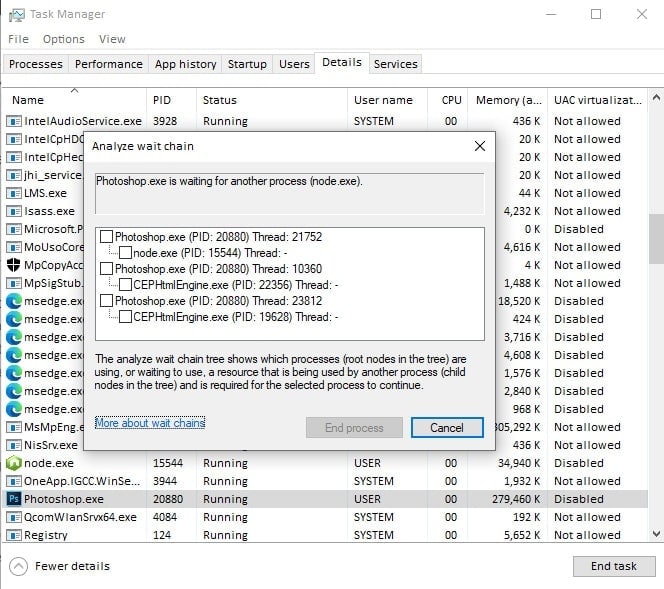Check node.exe PID 15544 checkbox
Image resolution: width=664 pixels, height=589 pixels.
click(x=125, y=253)
